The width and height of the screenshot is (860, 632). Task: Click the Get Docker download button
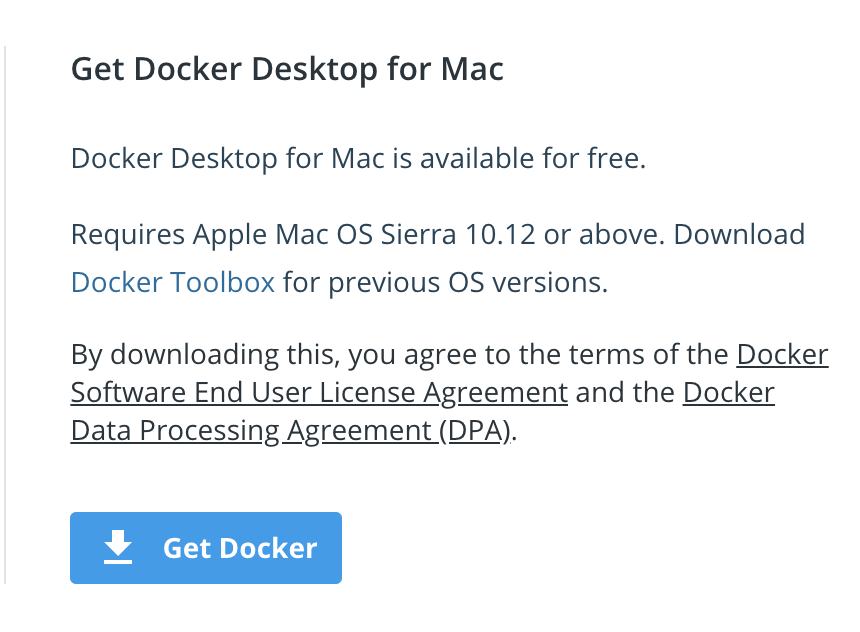coord(206,548)
